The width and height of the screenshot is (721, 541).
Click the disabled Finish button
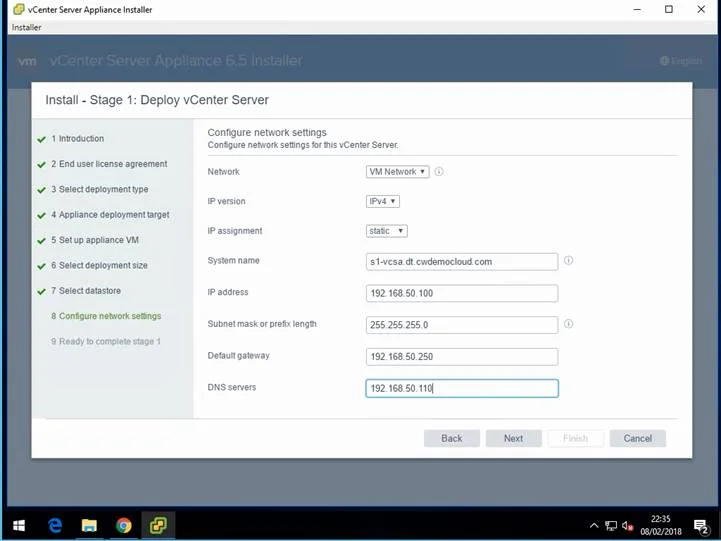coord(576,438)
